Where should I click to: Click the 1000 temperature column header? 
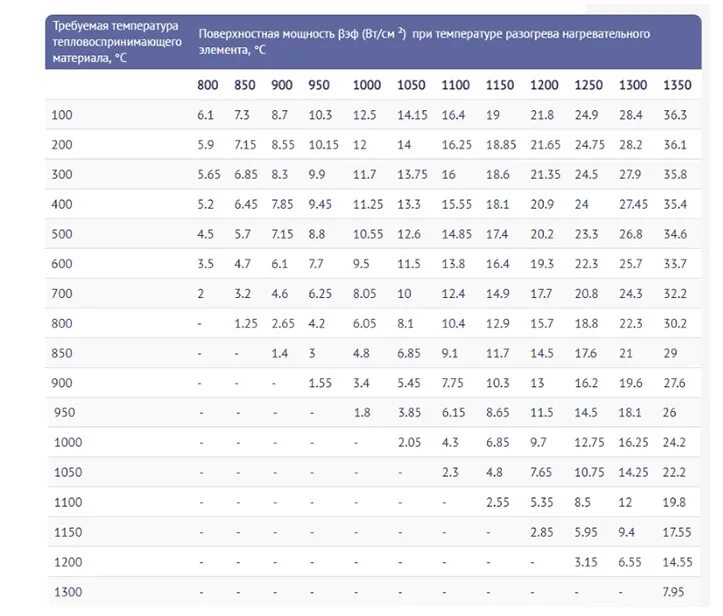(367, 85)
